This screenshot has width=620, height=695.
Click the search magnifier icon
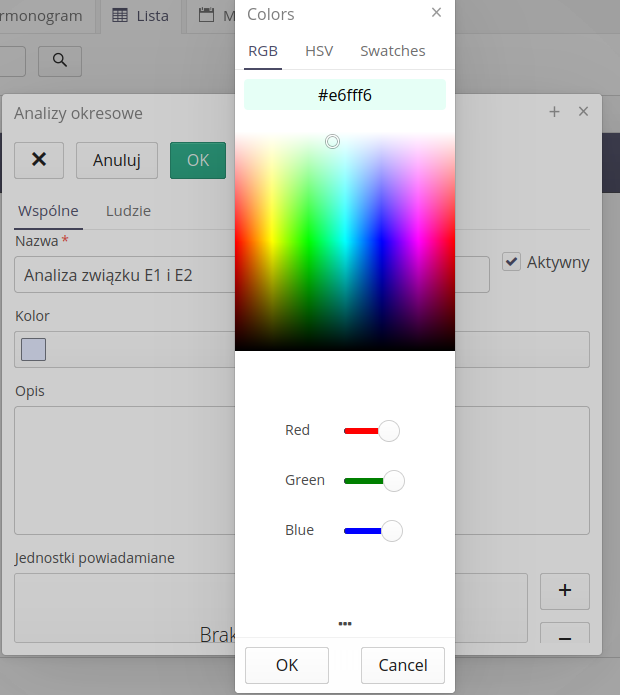60,61
